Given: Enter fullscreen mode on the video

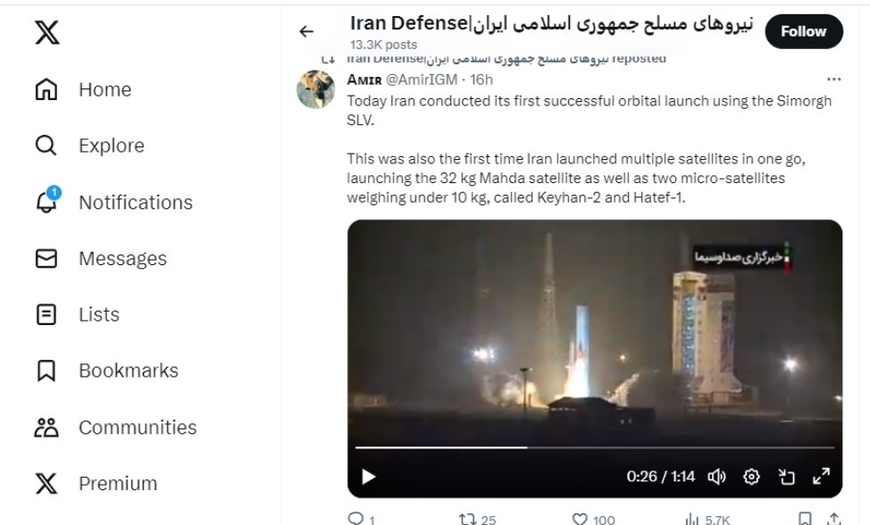Looking at the screenshot, I should coord(821,476).
